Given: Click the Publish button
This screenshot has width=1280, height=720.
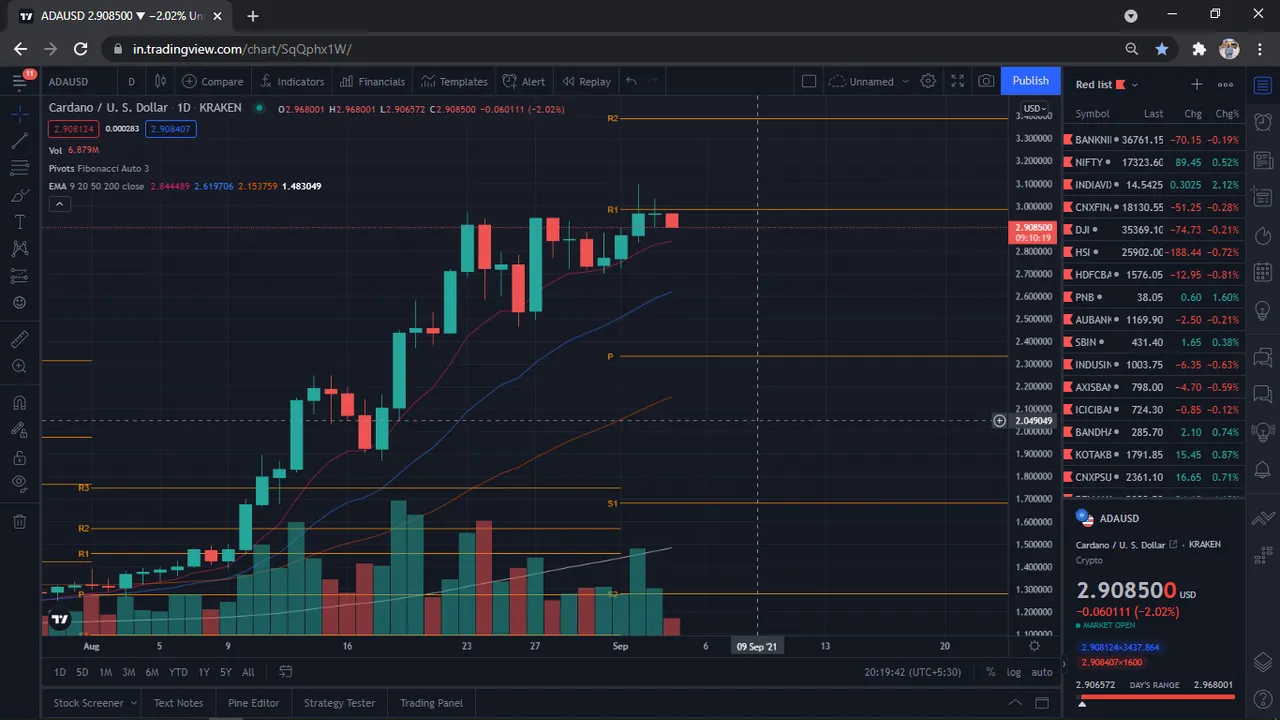Looking at the screenshot, I should click(x=1030, y=81).
